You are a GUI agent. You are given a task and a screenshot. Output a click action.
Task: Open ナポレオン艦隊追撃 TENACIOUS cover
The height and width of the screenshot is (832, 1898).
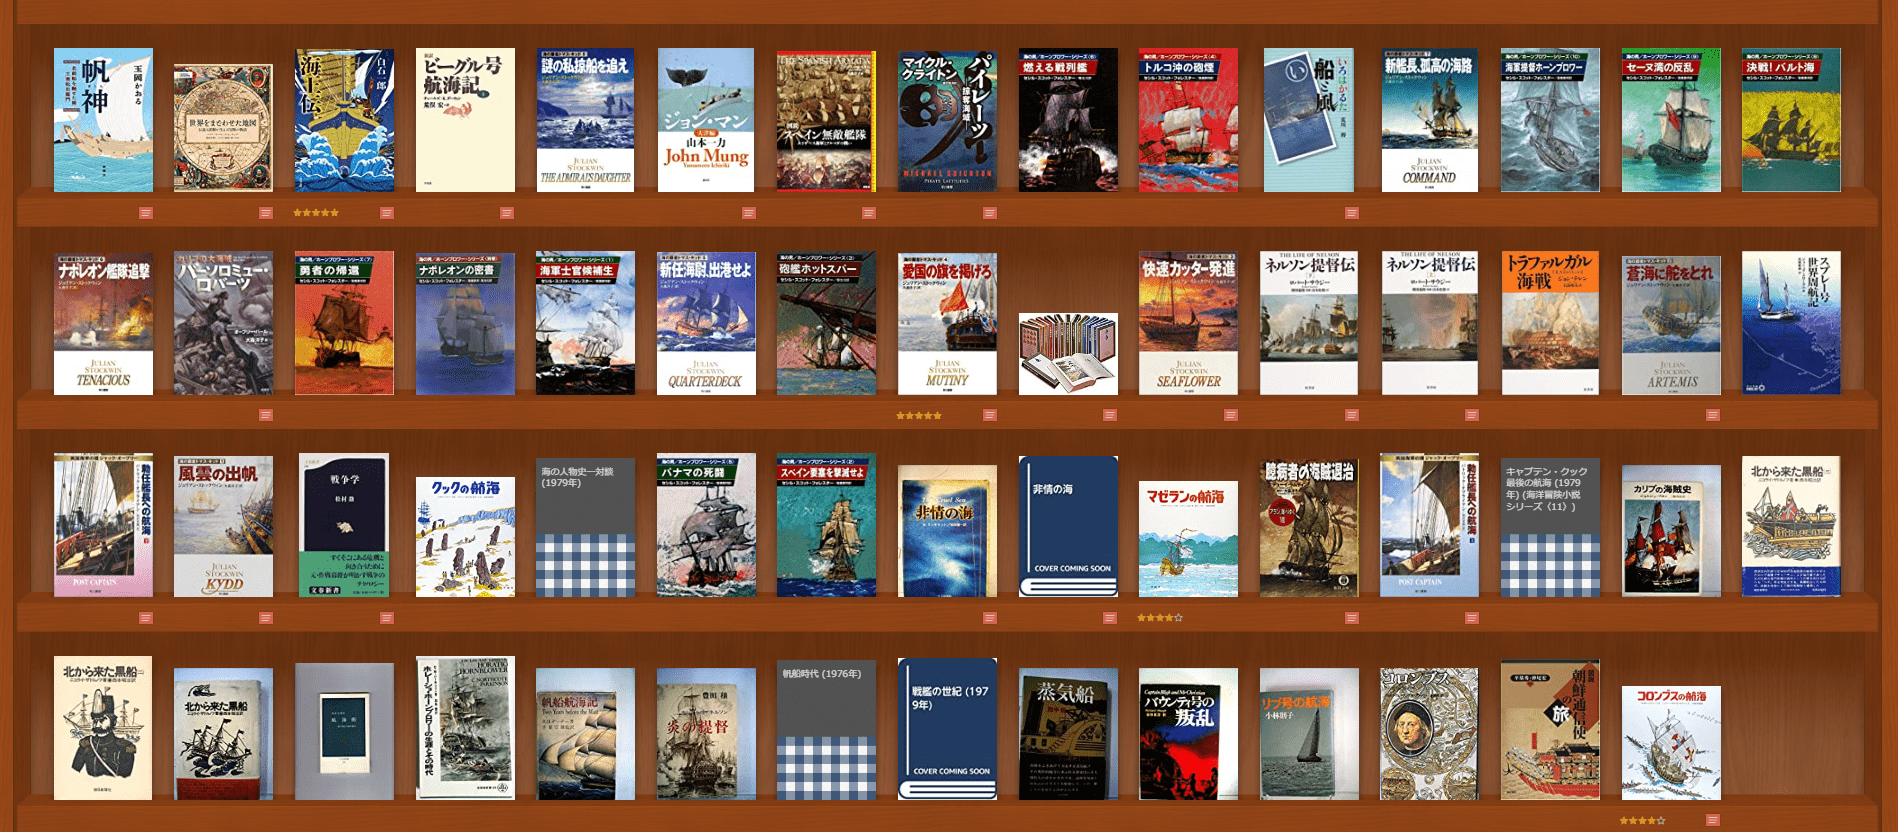point(103,323)
